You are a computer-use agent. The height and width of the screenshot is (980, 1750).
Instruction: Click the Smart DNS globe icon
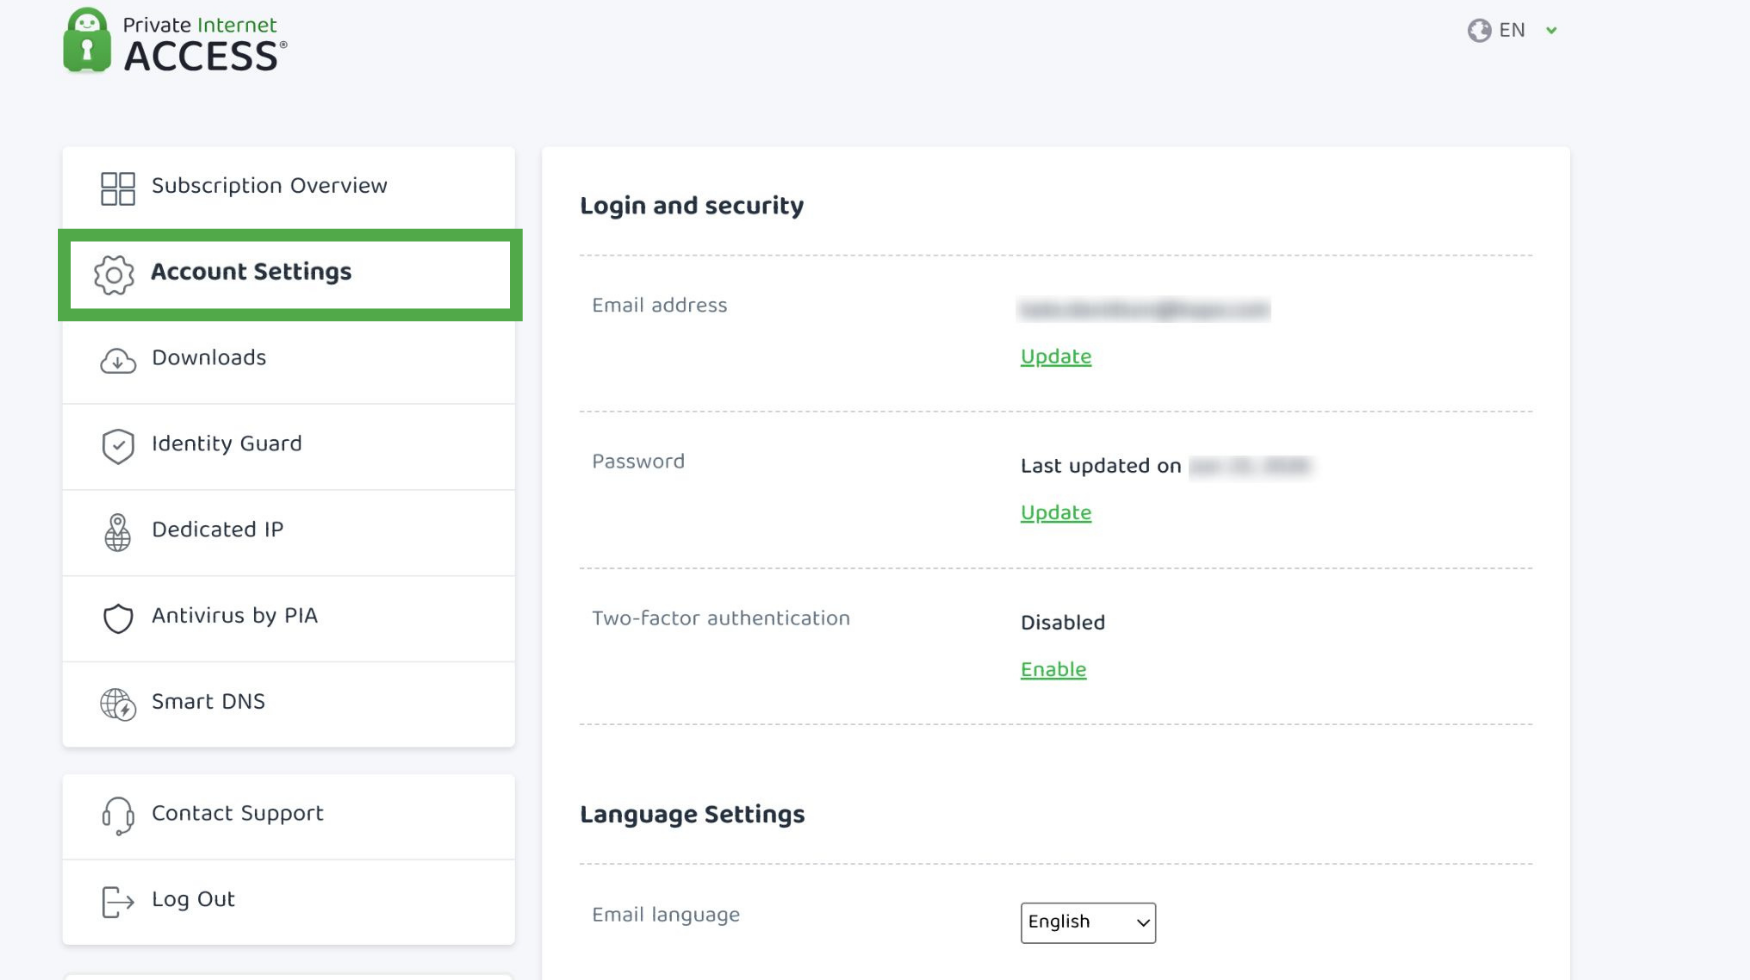[118, 704]
